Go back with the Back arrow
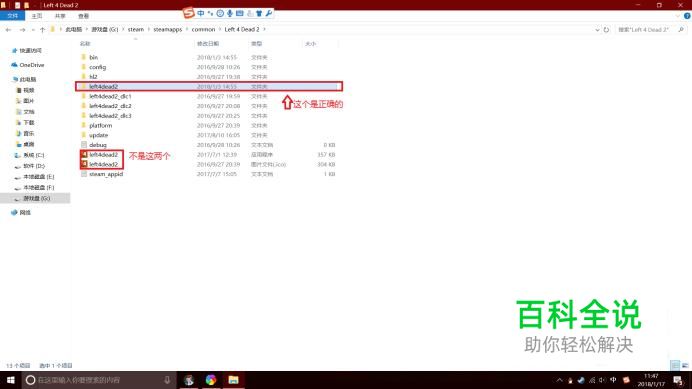 pos(8,30)
